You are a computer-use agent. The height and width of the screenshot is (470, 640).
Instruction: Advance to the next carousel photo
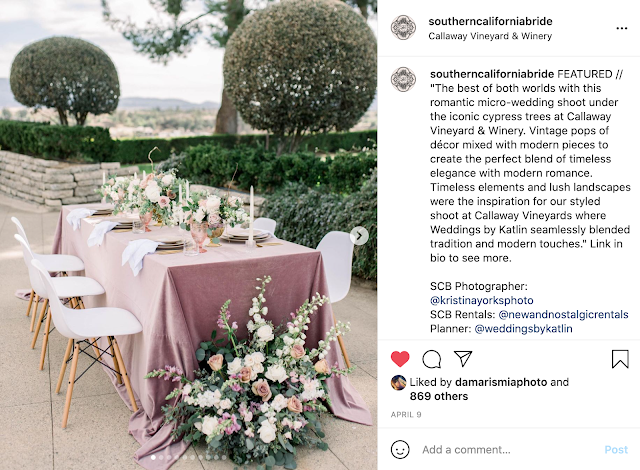click(x=359, y=236)
